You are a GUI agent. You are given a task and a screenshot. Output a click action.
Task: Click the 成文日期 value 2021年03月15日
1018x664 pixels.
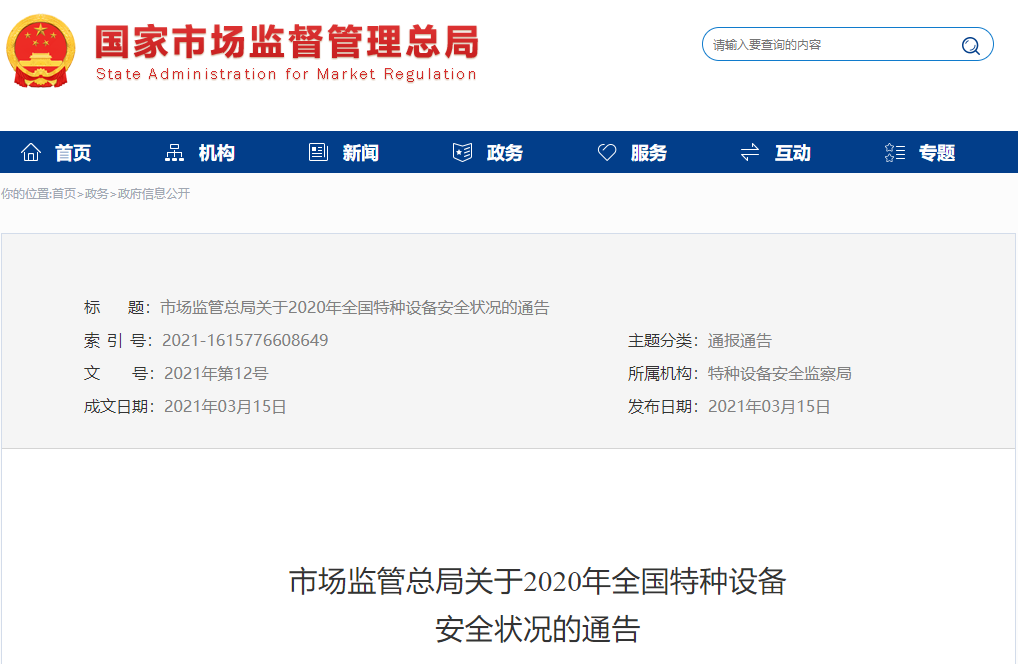coord(225,406)
